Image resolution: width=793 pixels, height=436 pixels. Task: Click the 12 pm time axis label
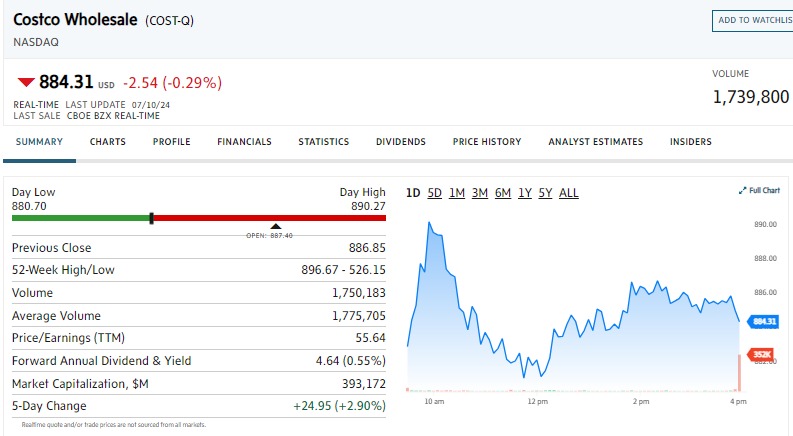[538, 402]
